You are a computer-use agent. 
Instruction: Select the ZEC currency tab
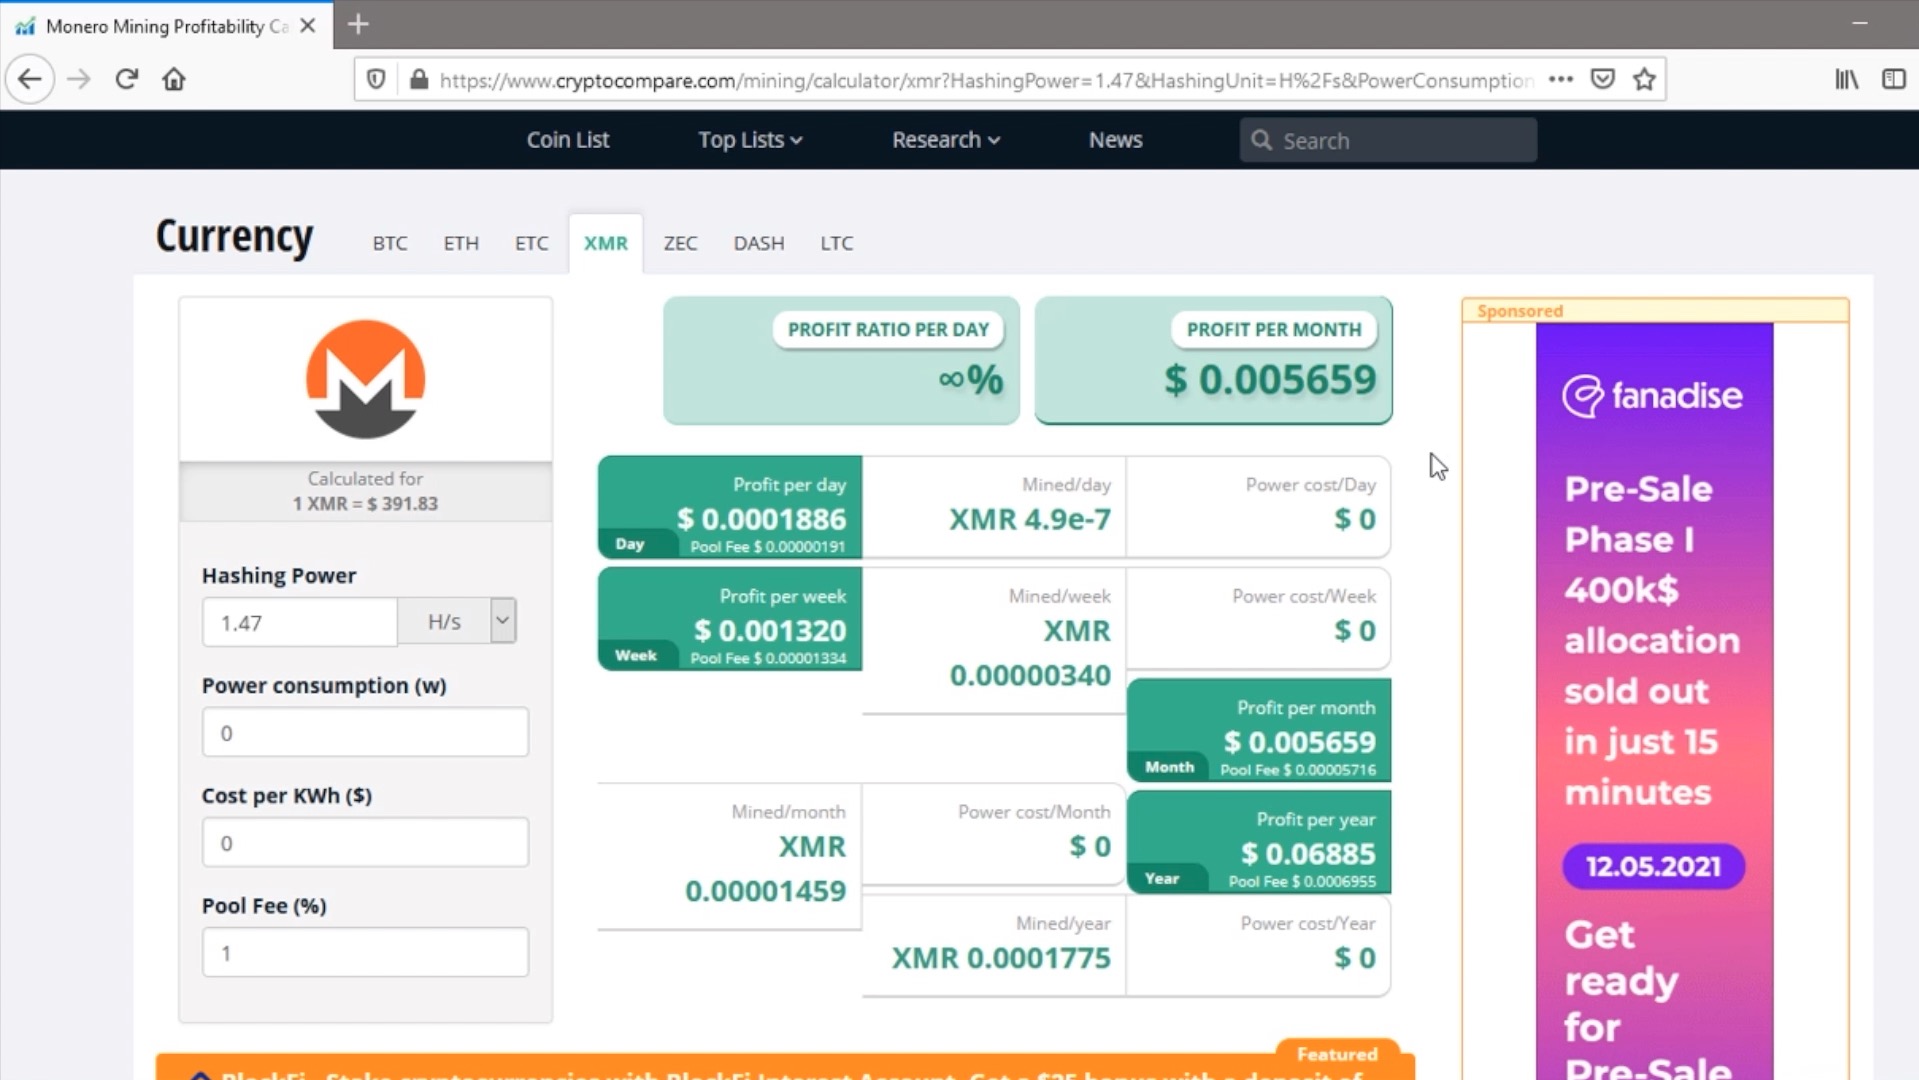coord(680,243)
